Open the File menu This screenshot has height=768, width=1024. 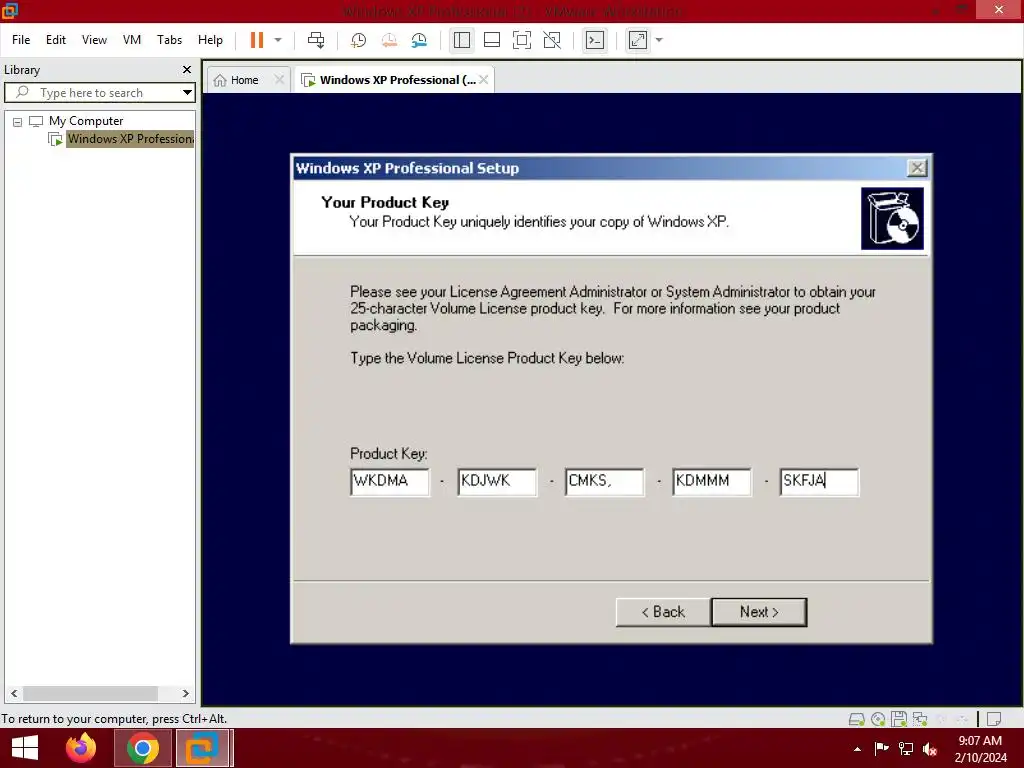pyautogui.click(x=21, y=40)
